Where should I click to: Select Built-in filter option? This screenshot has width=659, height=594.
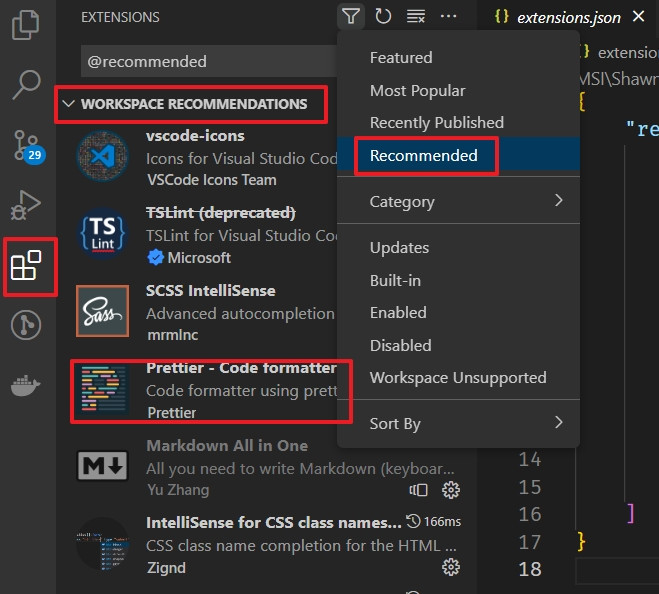458,280
